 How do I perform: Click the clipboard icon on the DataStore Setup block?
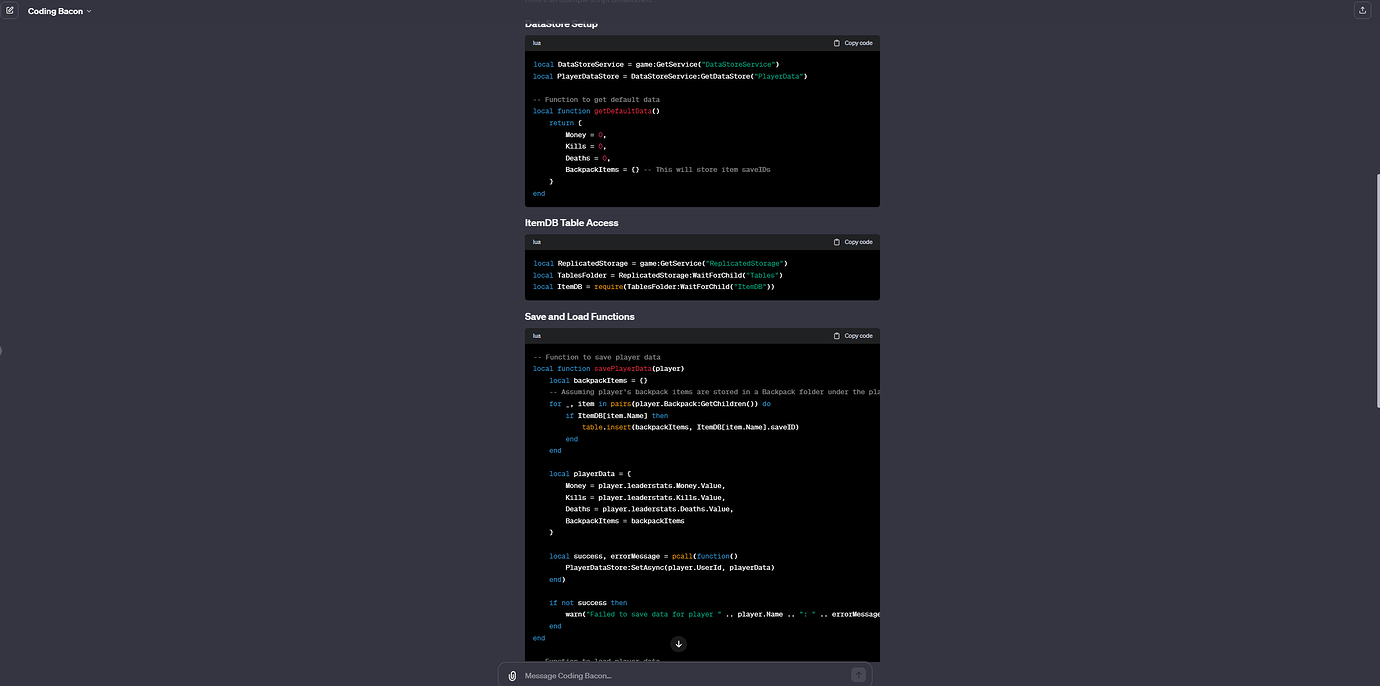(836, 43)
